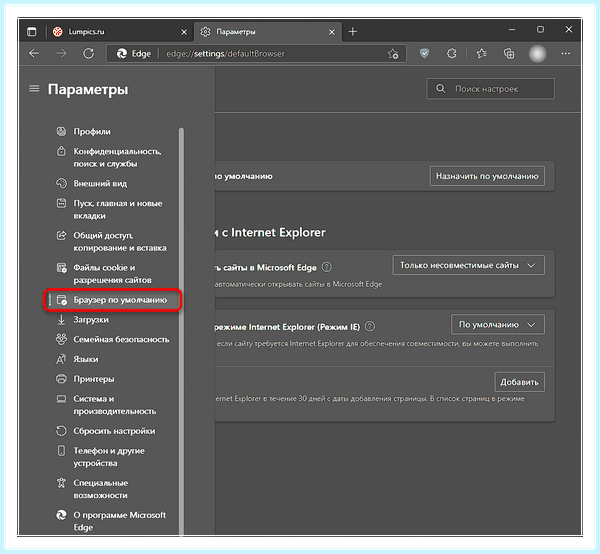This screenshot has width=600, height=554.
Task: Click the search magnifier icon
Action: 440,89
